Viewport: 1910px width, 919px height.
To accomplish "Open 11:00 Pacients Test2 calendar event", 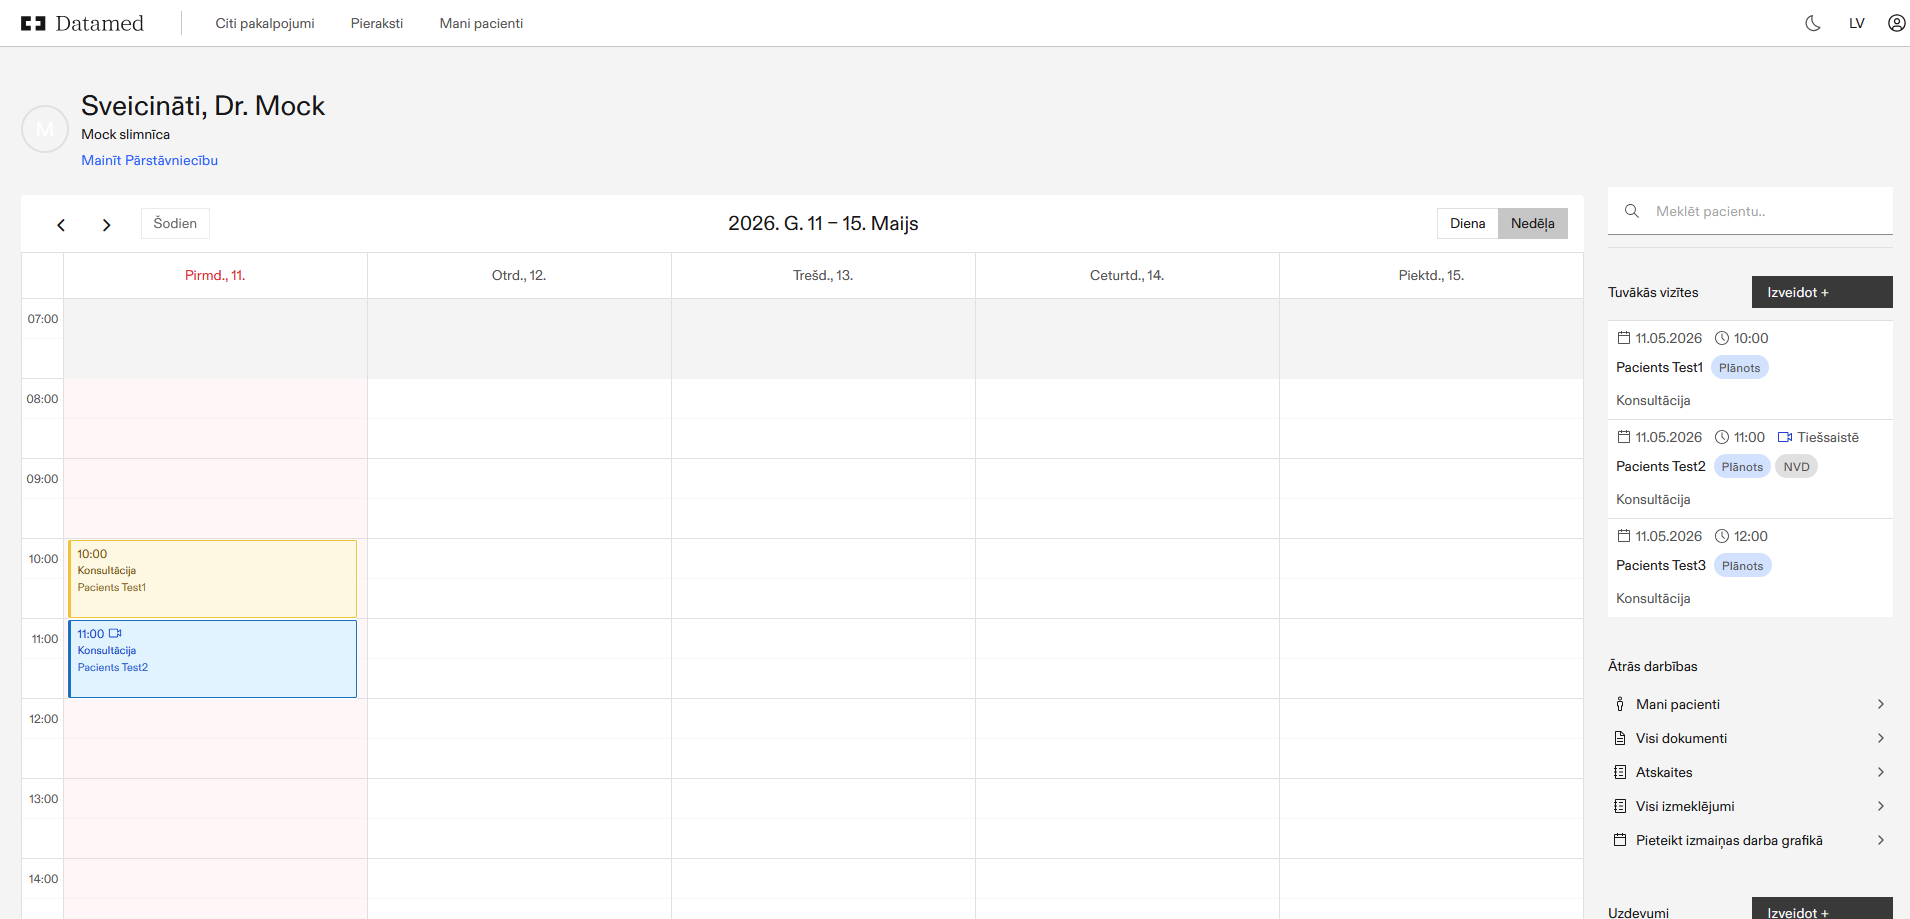I will point(212,659).
